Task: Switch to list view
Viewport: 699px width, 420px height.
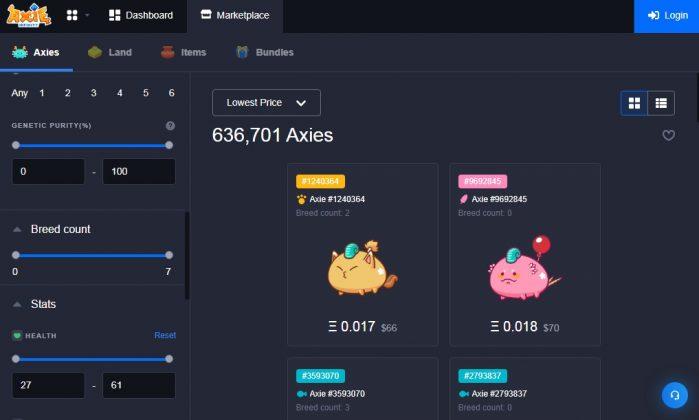Action: click(661, 103)
